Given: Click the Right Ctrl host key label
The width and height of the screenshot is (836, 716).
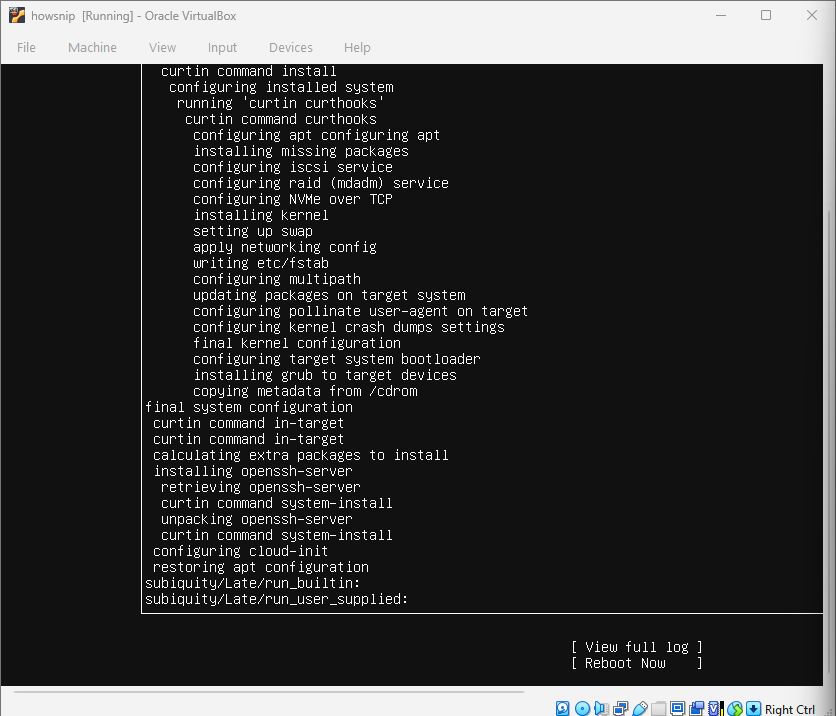Looking at the screenshot, I should [790, 709].
